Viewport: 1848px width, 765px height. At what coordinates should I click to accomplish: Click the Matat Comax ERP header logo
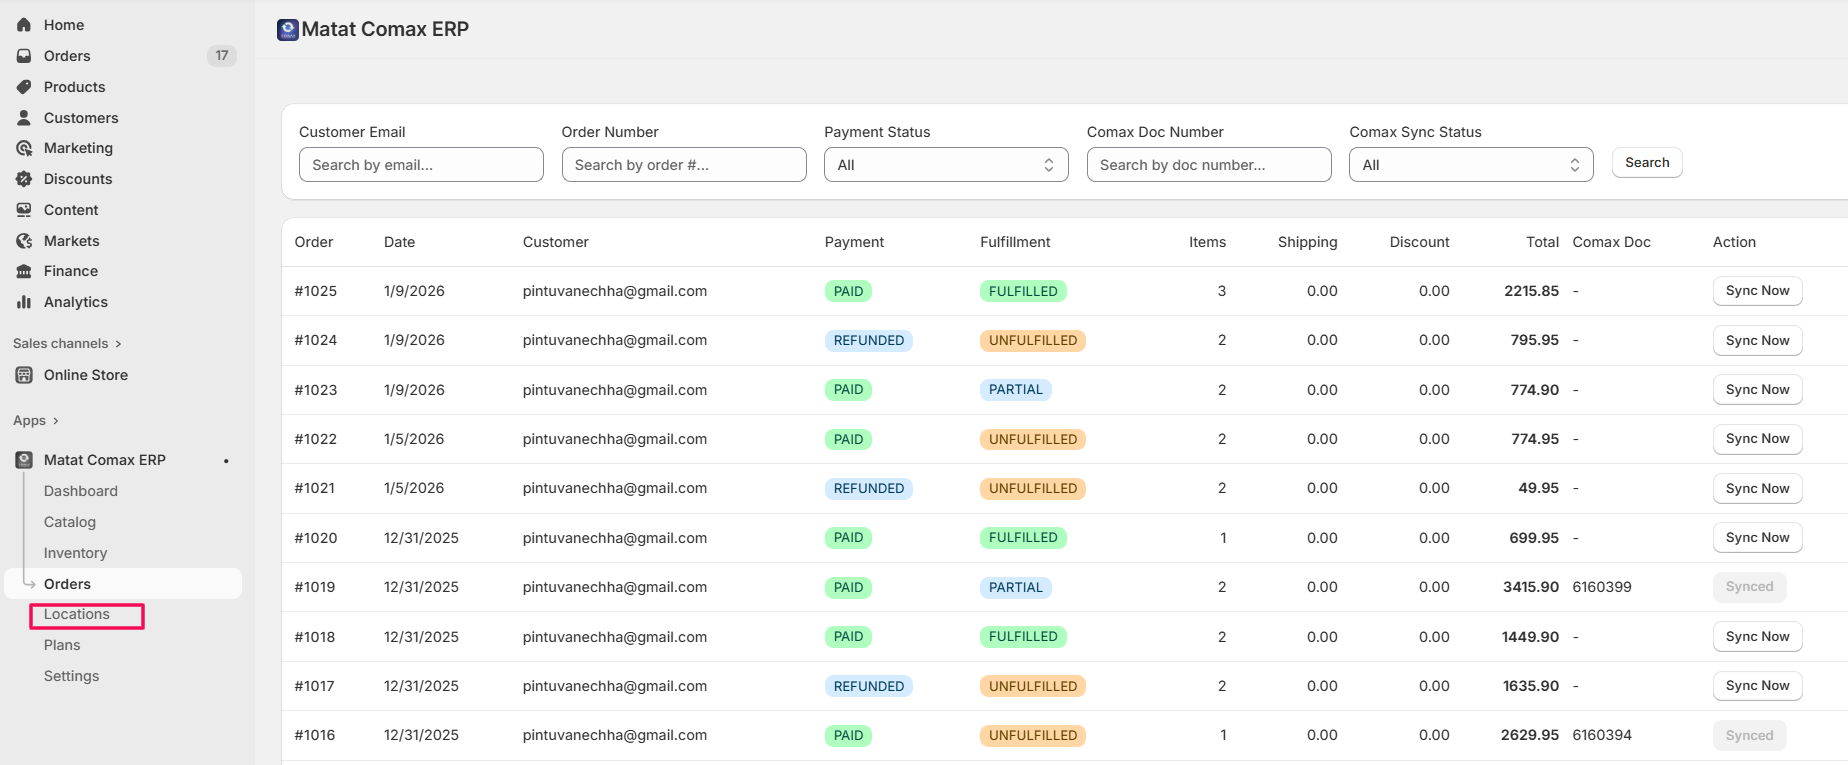[288, 30]
